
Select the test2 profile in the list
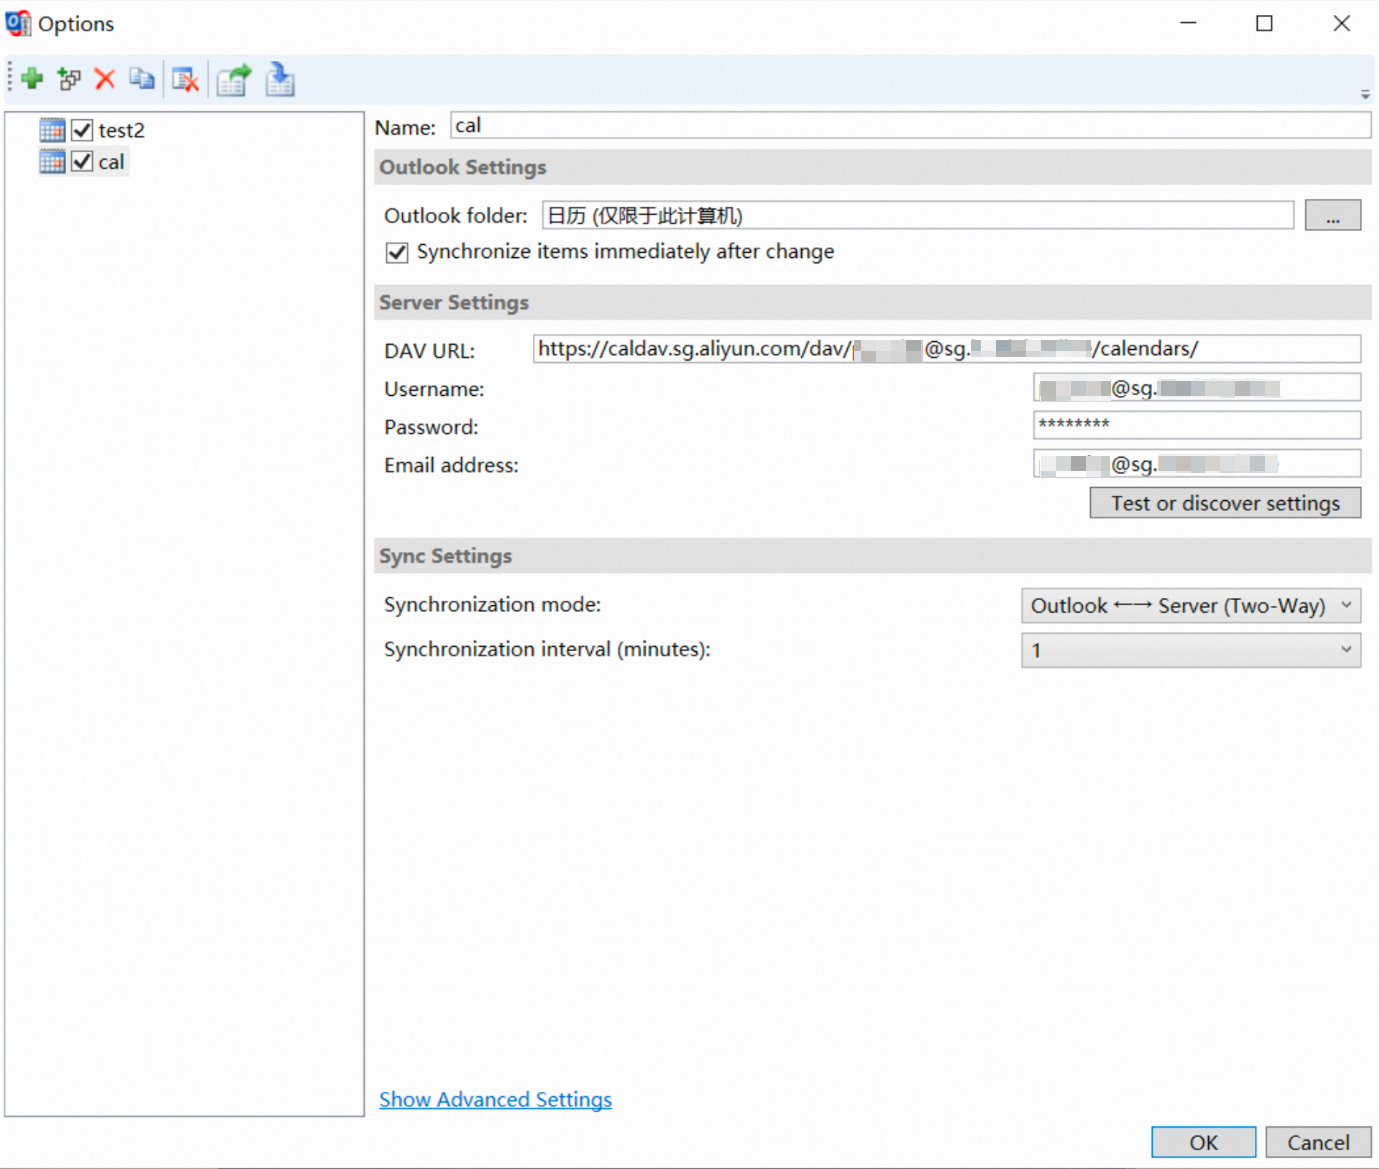pos(121,130)
